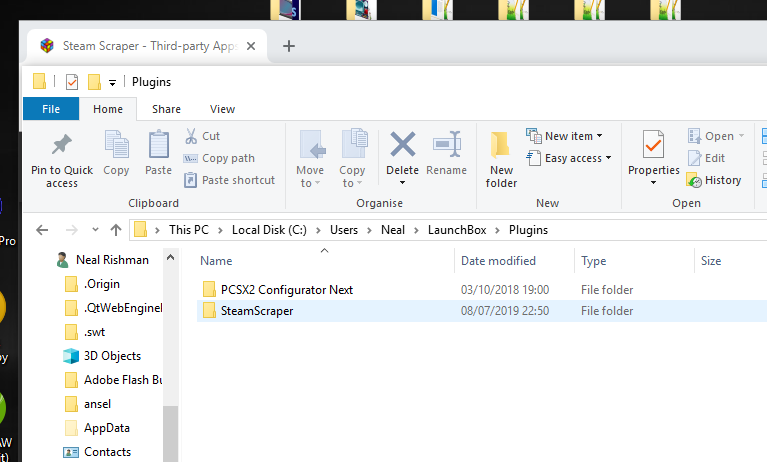Click navigation pane scroll up arrow
Screen dimensions: 767x462
pos(170,257)
